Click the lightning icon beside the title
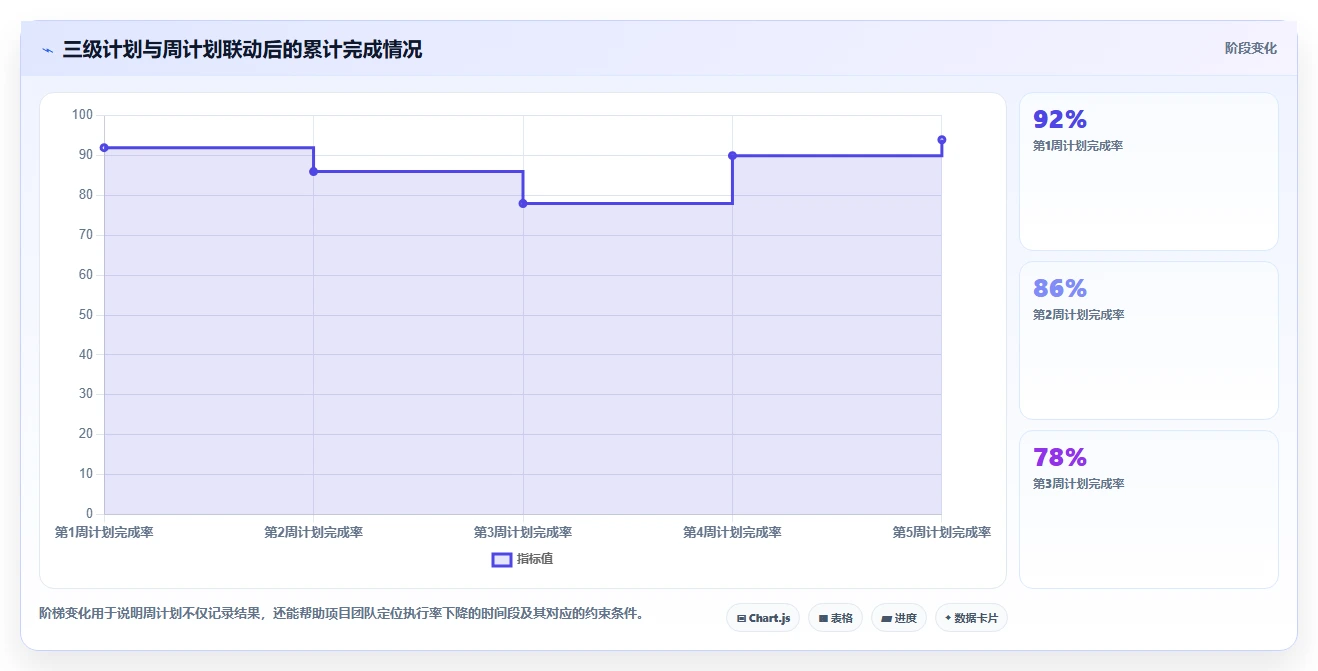The image size is (1318, 671). [x=47, y=50]
